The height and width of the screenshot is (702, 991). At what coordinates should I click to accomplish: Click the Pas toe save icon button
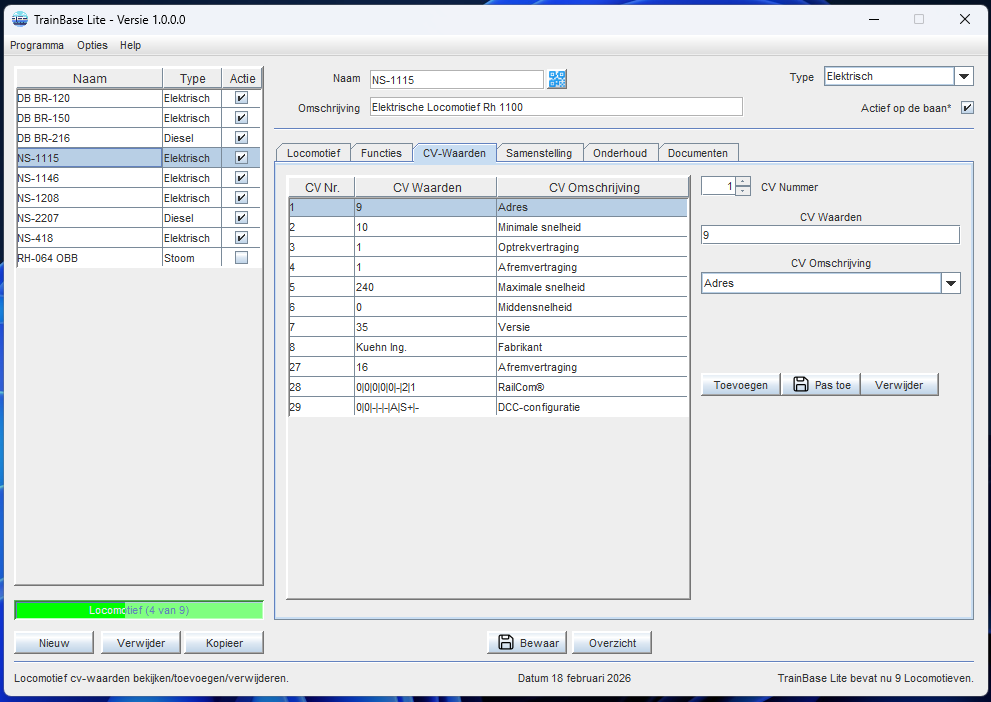click(x=822, y=385)
